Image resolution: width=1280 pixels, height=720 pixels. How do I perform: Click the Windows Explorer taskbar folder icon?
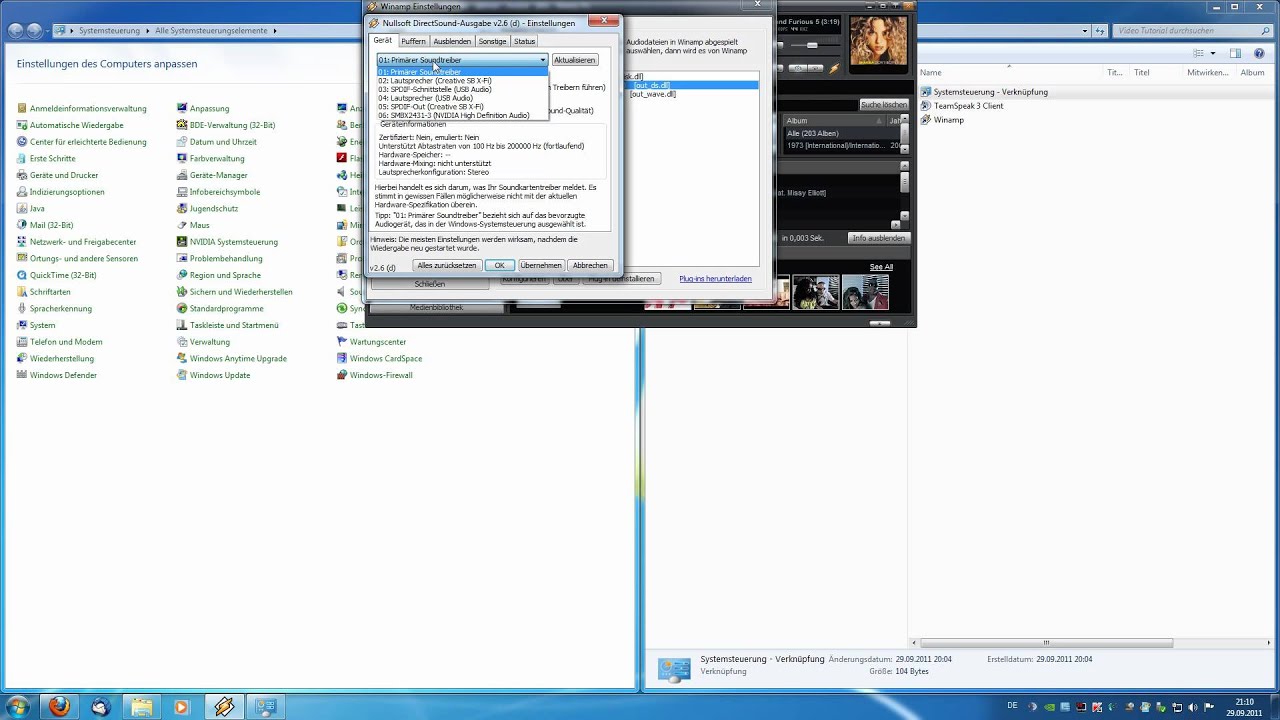(x=141, y=706)
